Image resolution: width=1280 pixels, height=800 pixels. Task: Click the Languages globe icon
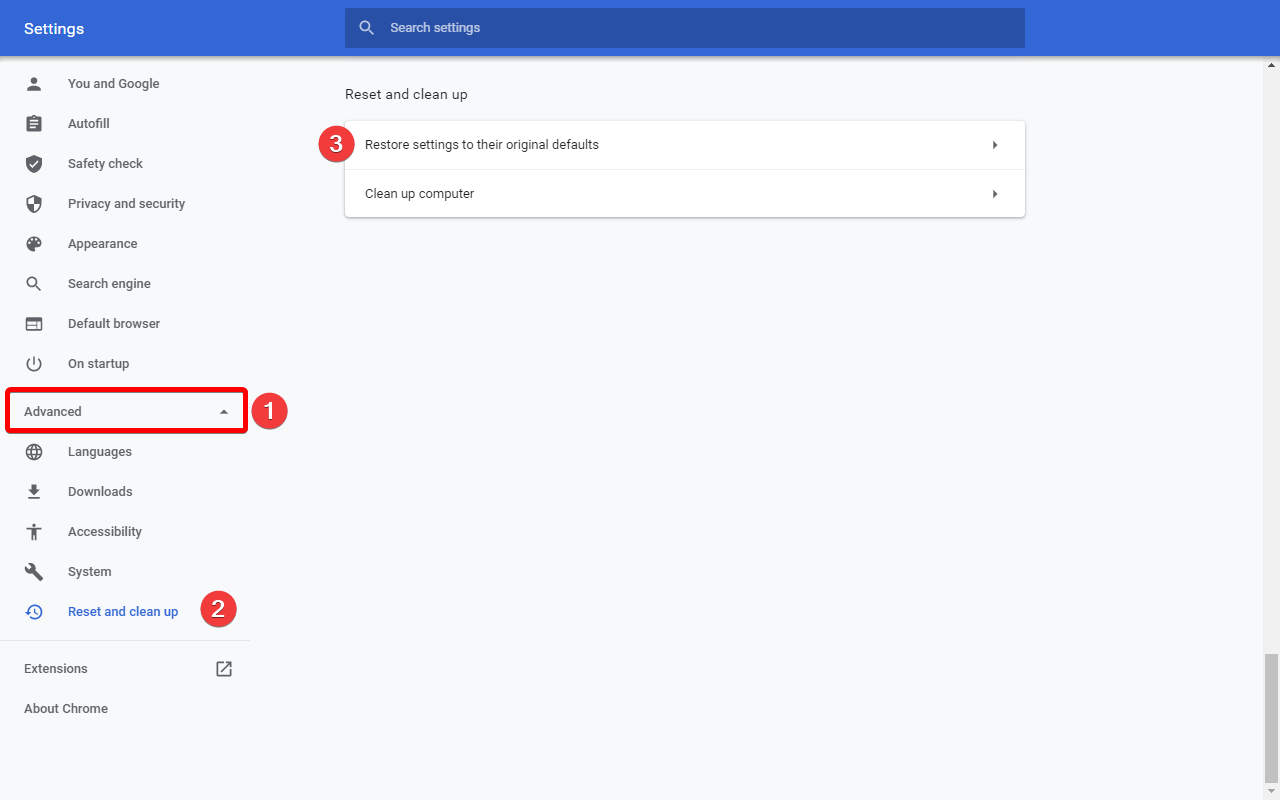[34, 452]
